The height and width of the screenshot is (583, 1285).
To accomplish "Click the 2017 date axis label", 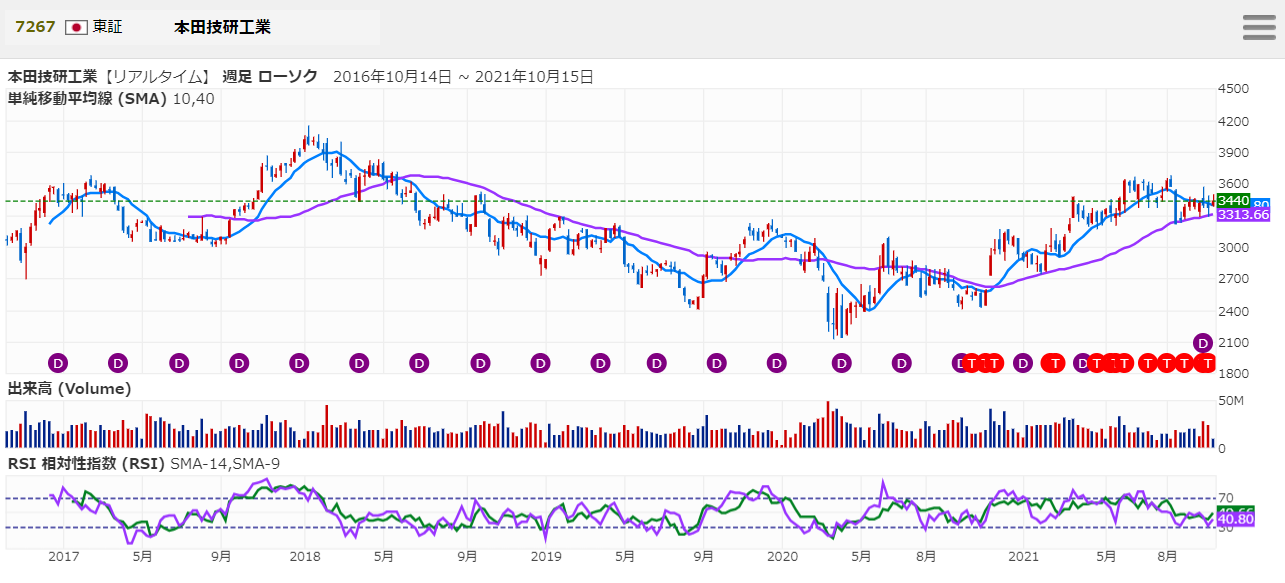I will pyautogui.click(x=63, y=555).
